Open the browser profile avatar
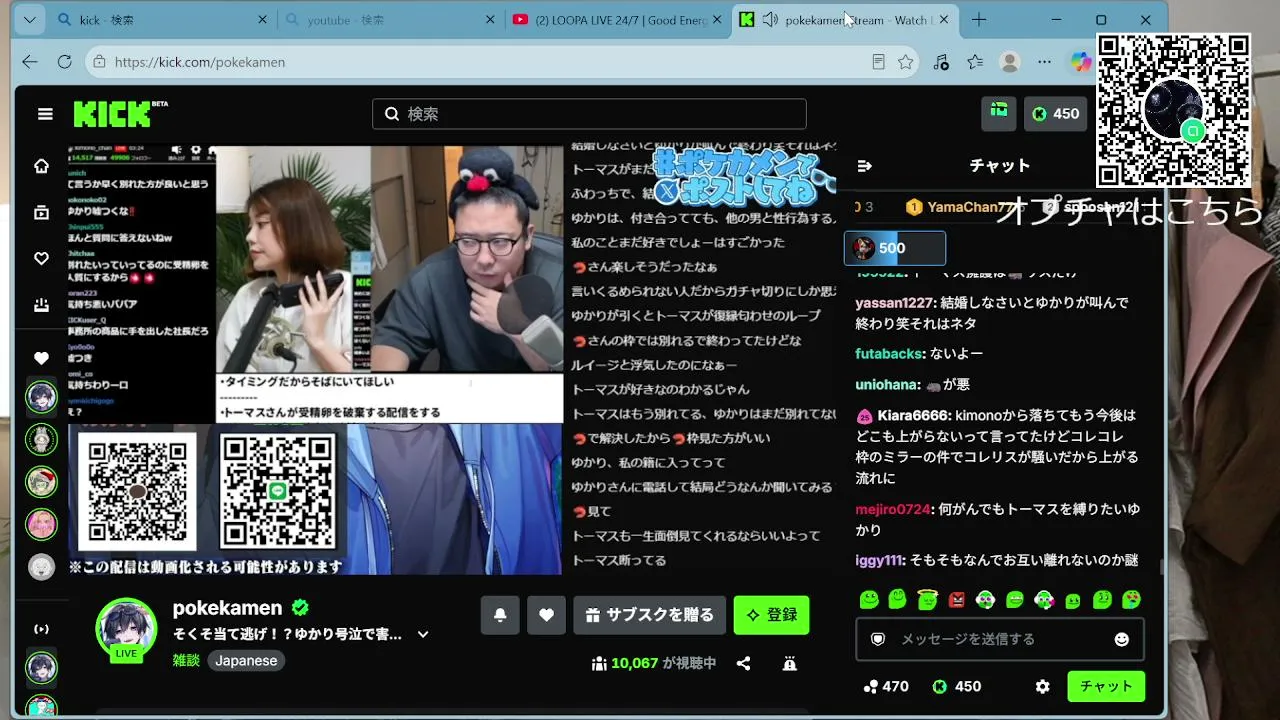The width and height of the screenshot is (1280, 720). [x=1010, y=62]
